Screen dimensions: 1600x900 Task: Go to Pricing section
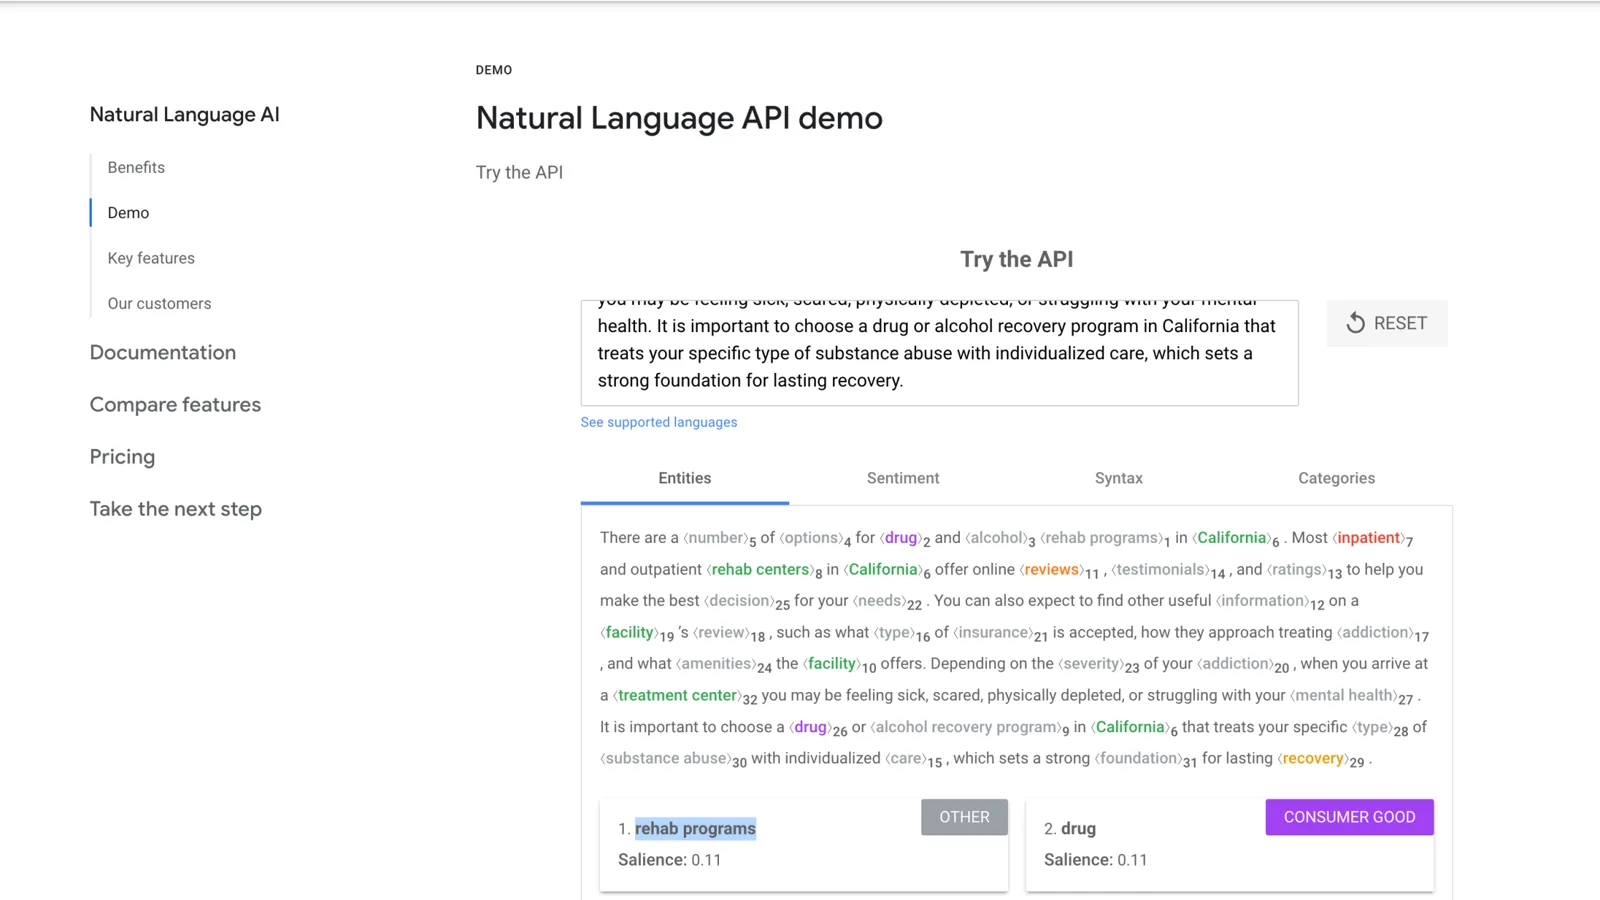click(122, 456)
